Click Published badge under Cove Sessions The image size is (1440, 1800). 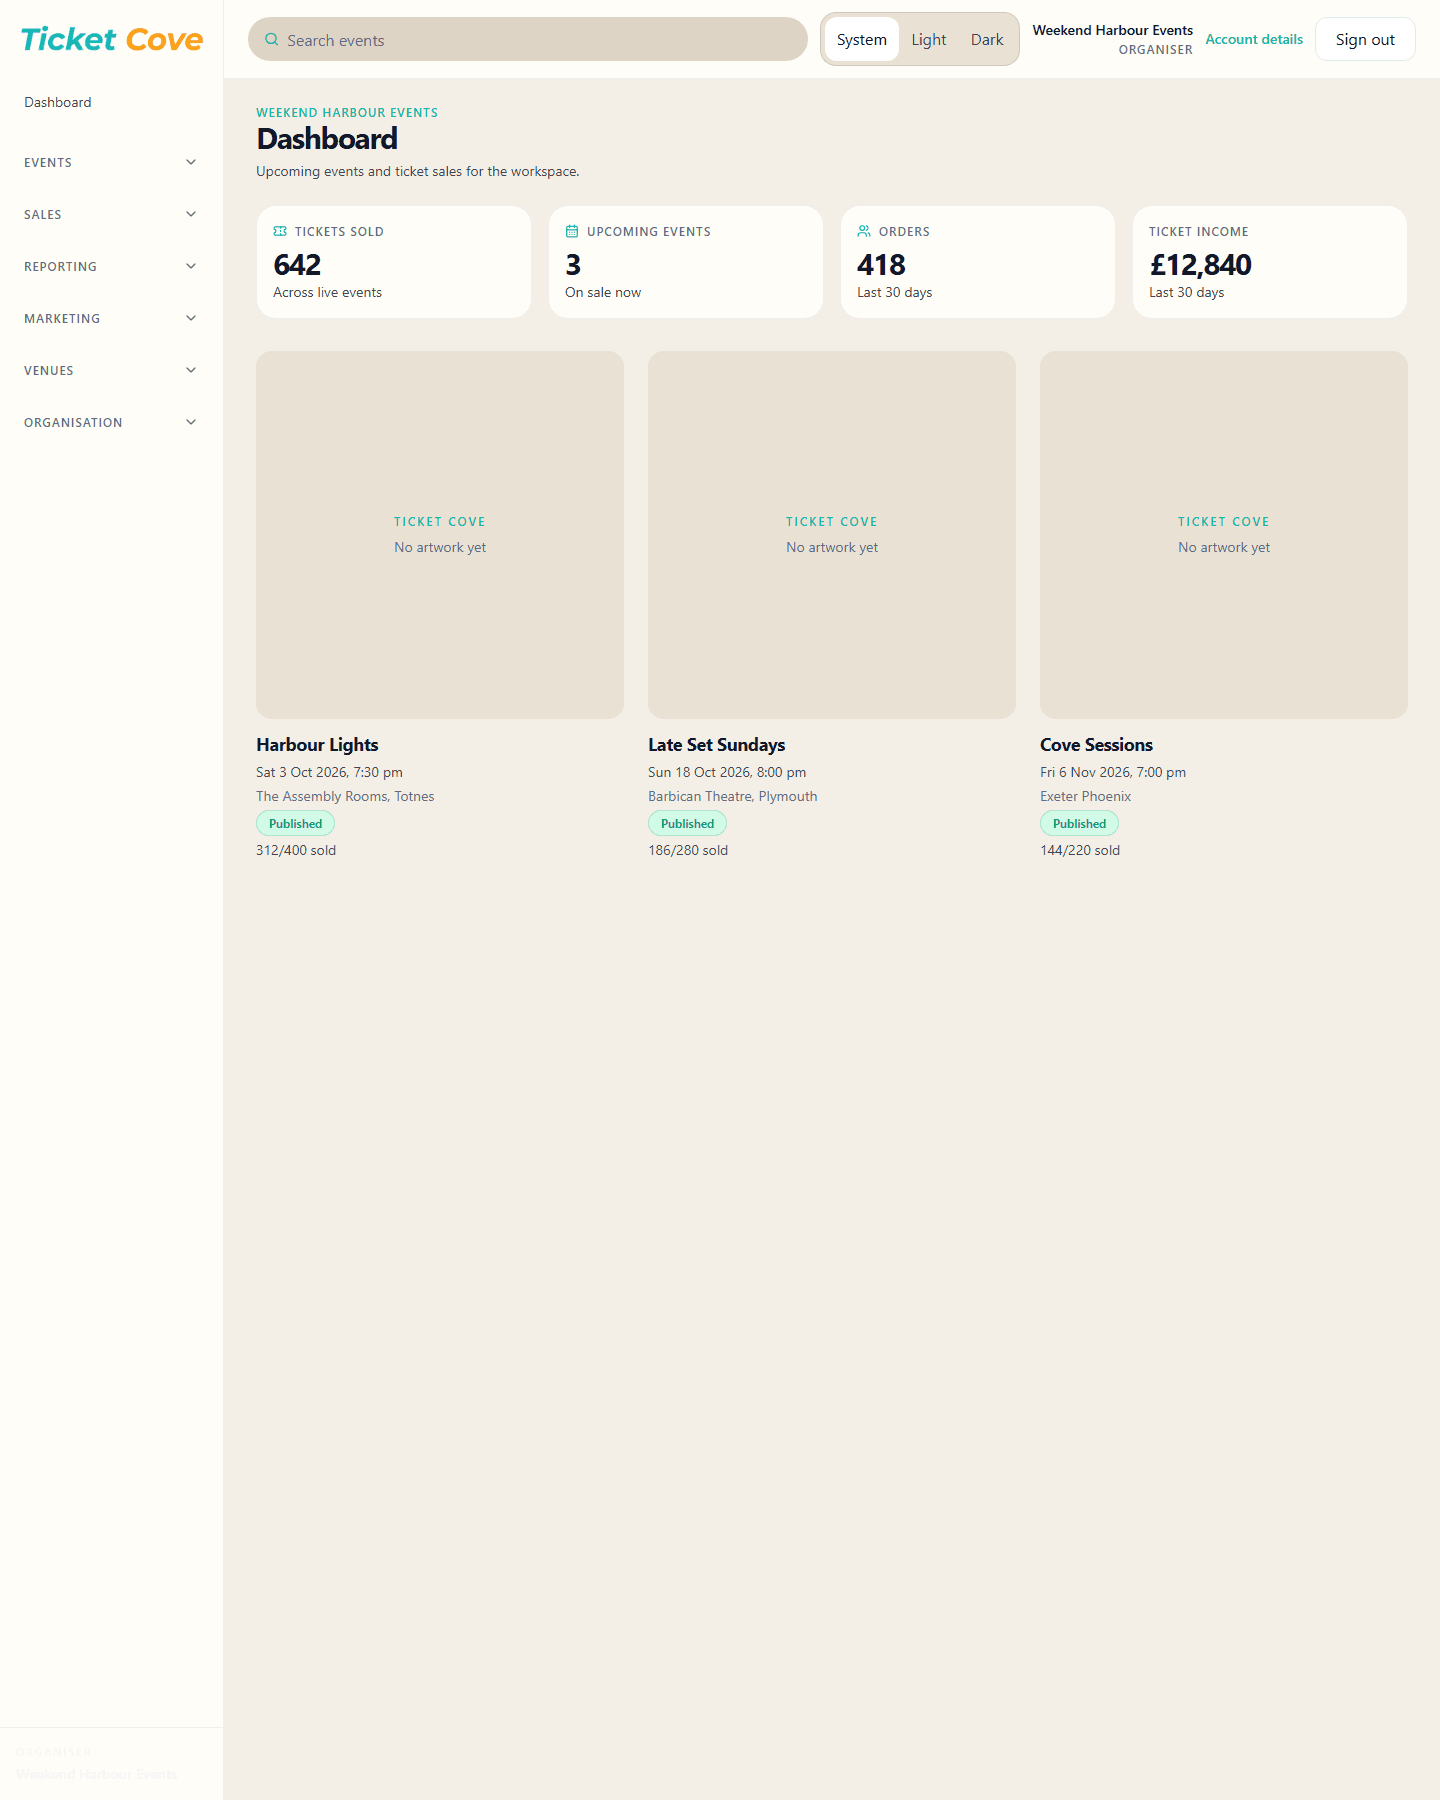(x=1079, y=824)
